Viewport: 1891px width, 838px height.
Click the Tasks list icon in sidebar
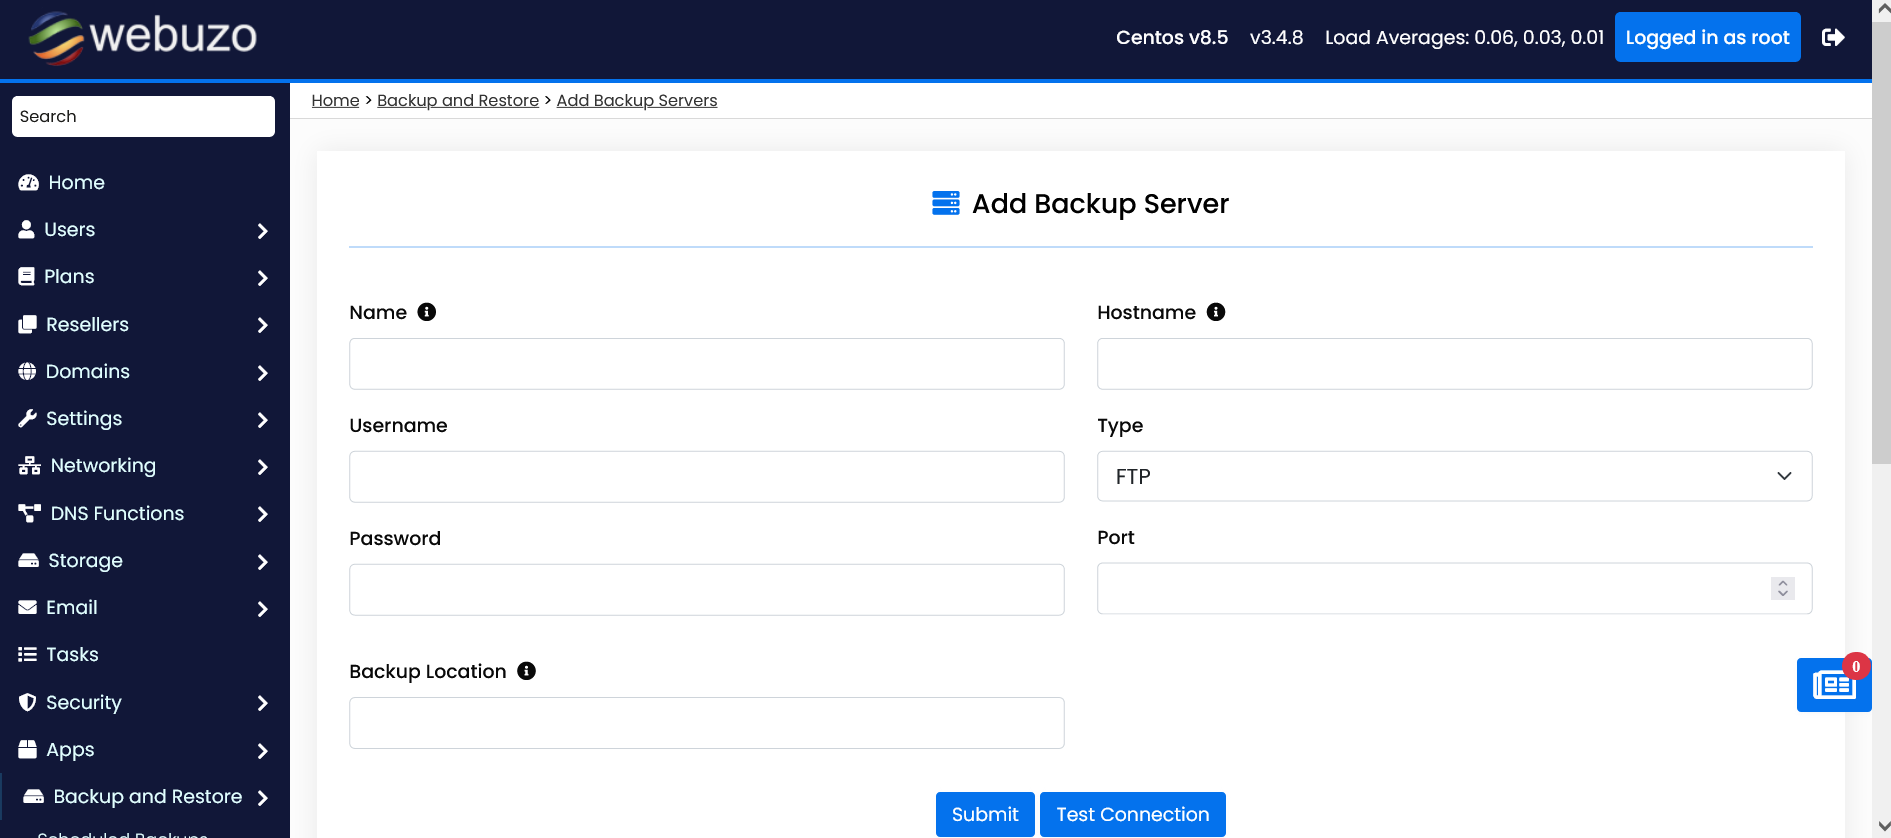pos(28,654)
